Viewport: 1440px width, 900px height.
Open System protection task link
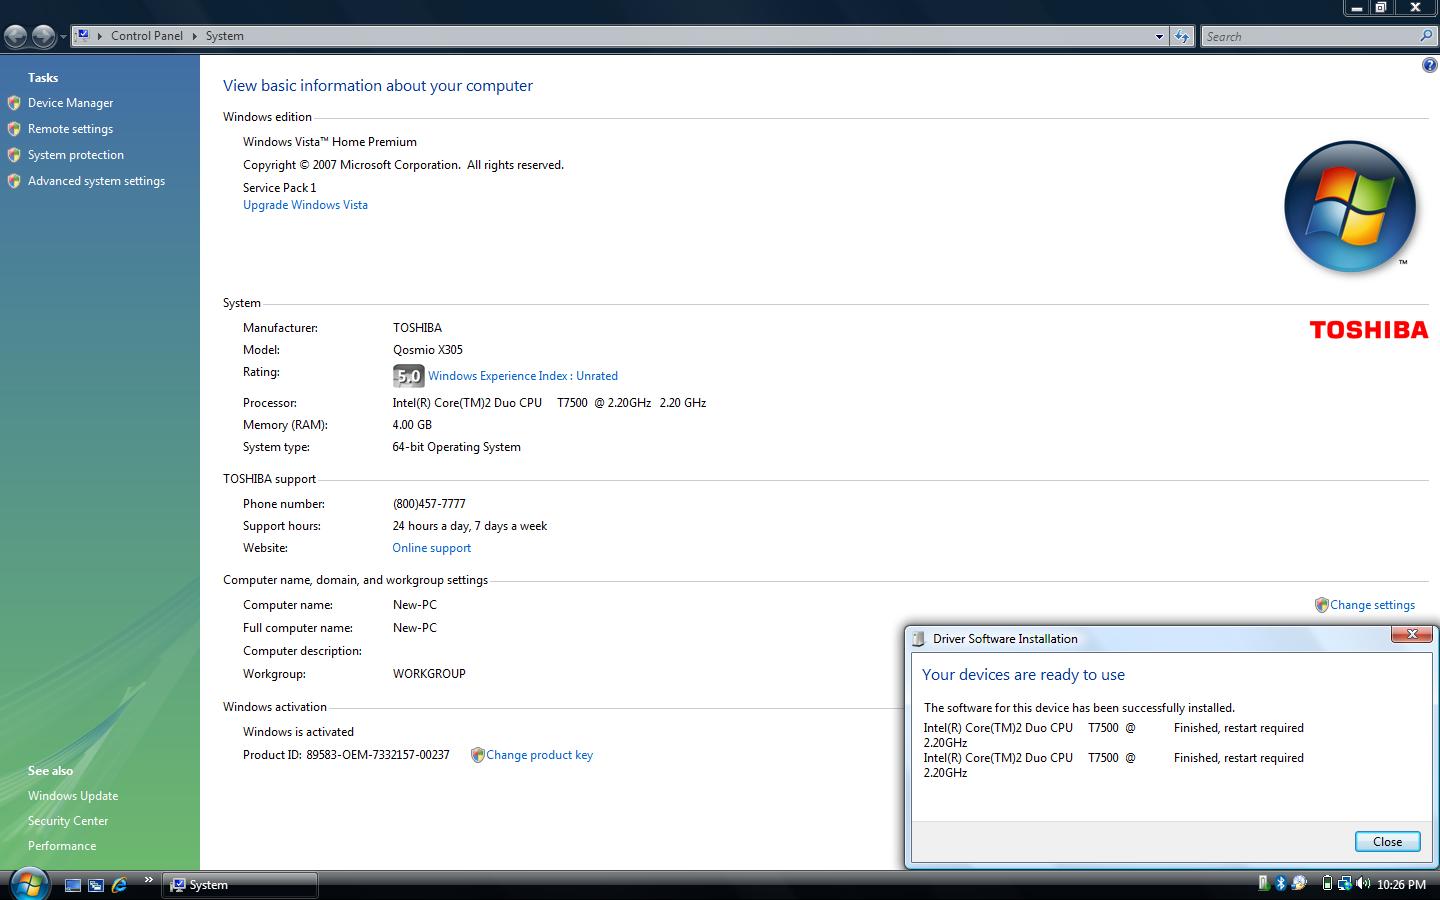76,155
